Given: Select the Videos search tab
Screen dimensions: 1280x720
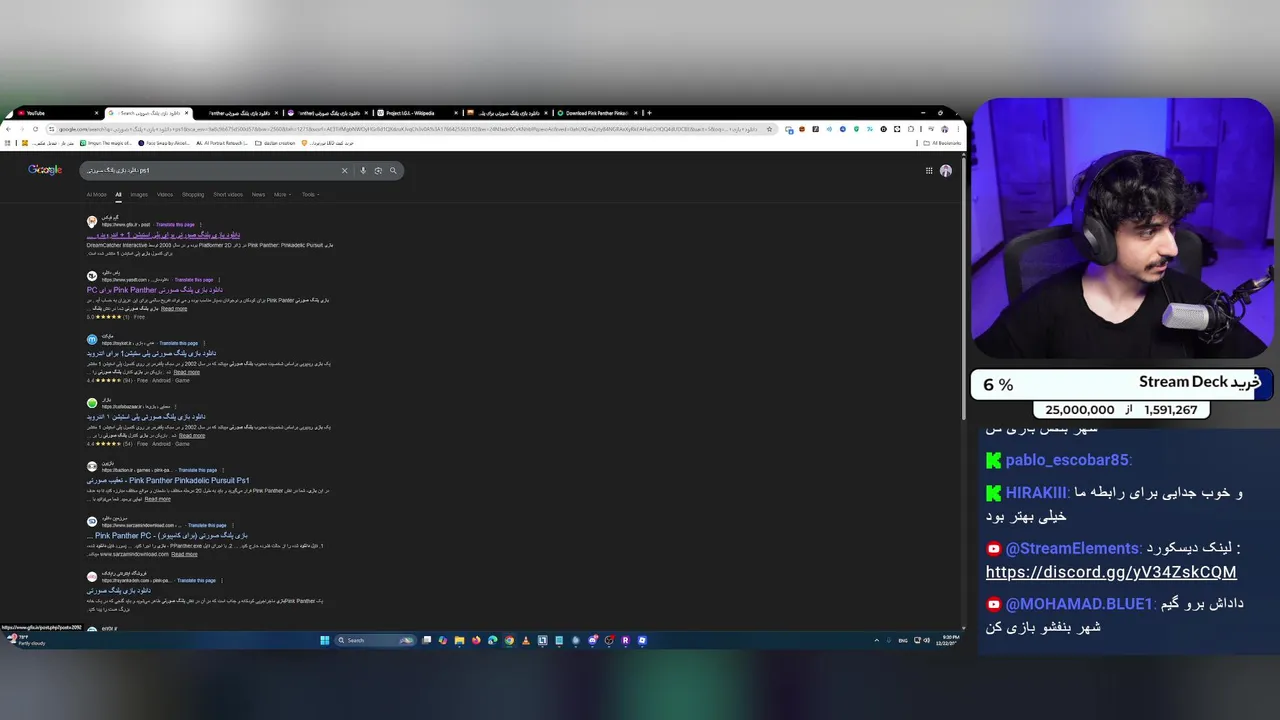Looking at the screenshot, I should click(165, 195).
